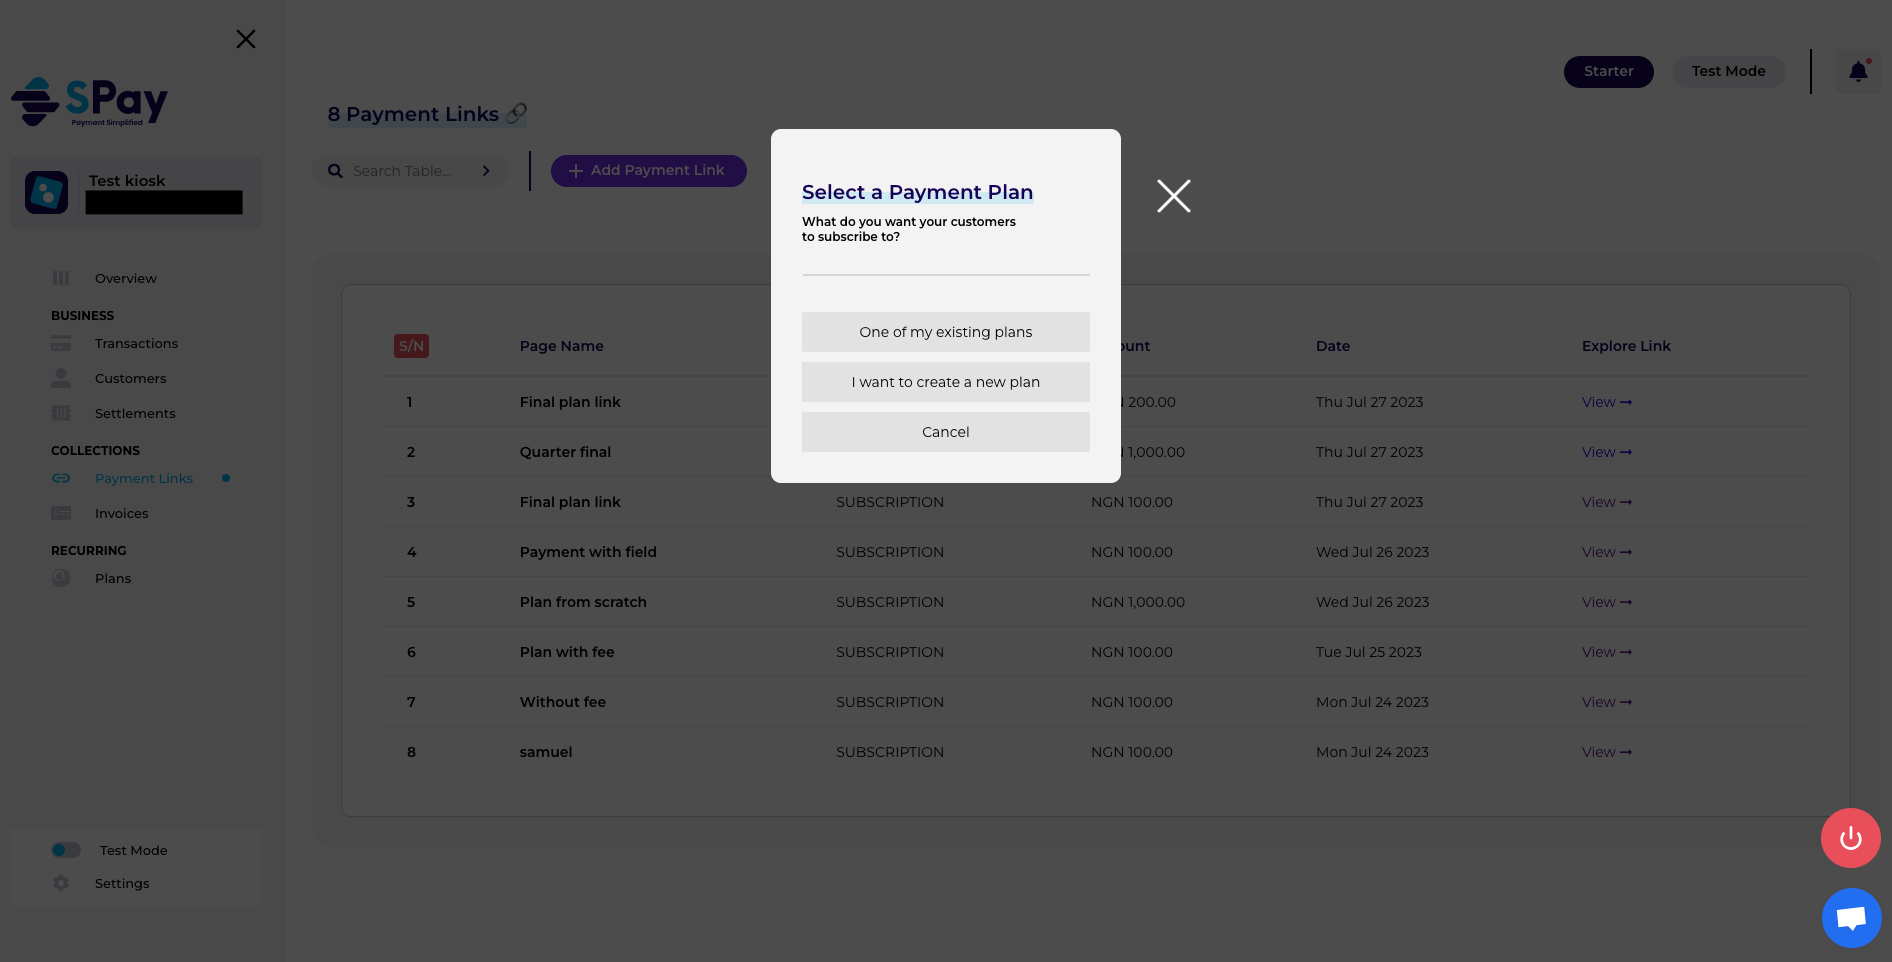The width and height of the screenshot is (1892, 962).
Task: Click the link icon beside 8 Payment Links
Action: pyautogui.click(x=516, y=113)
